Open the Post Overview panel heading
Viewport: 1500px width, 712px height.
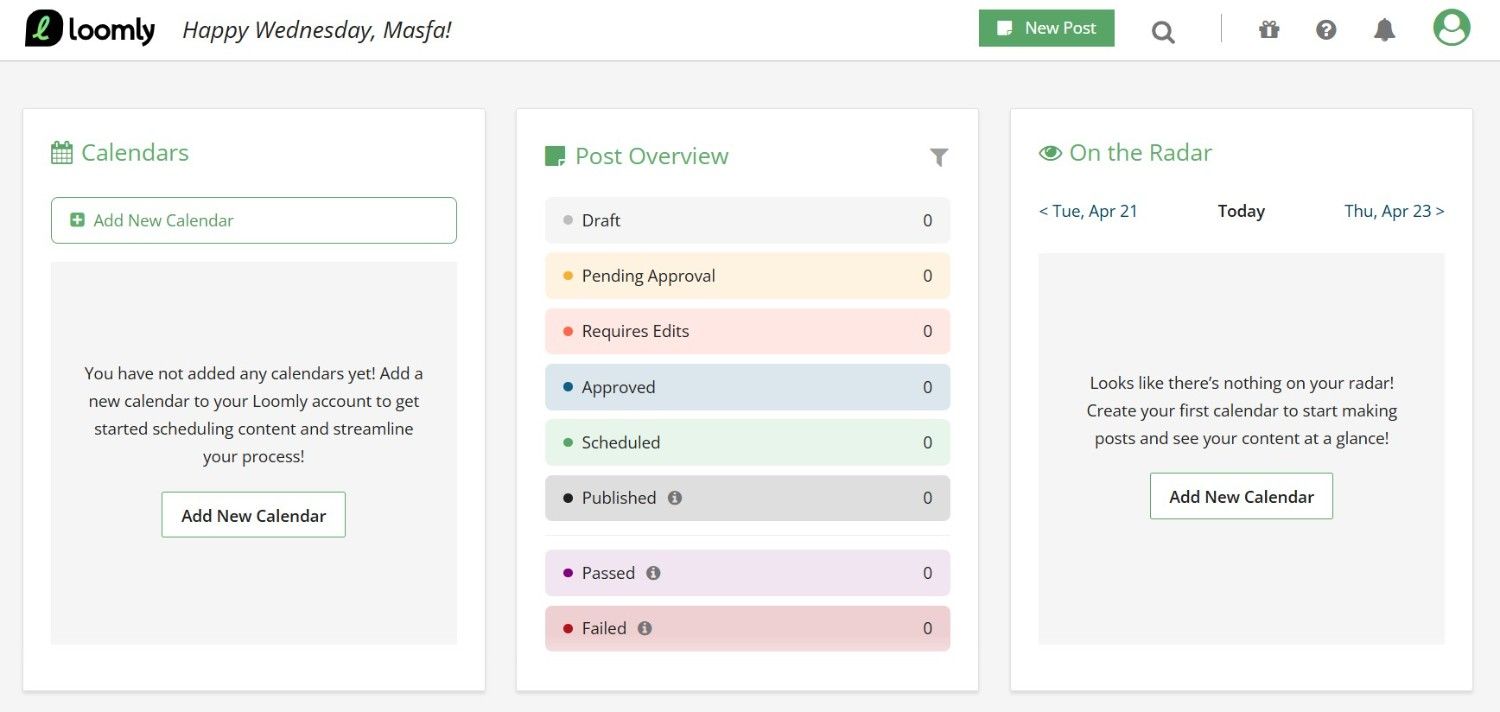tap(651, 156)
